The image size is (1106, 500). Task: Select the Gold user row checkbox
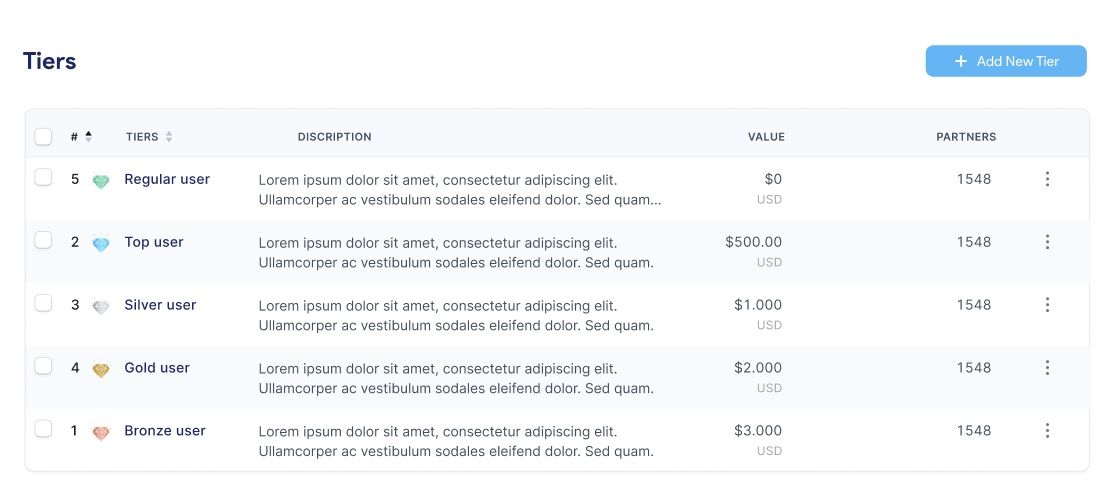coord(43,366)
